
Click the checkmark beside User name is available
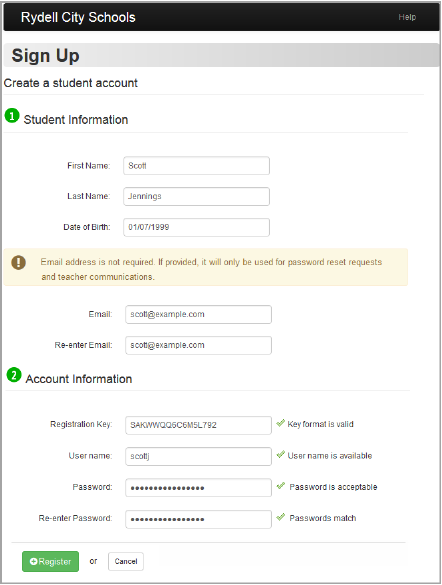click(x=280, y=454)
